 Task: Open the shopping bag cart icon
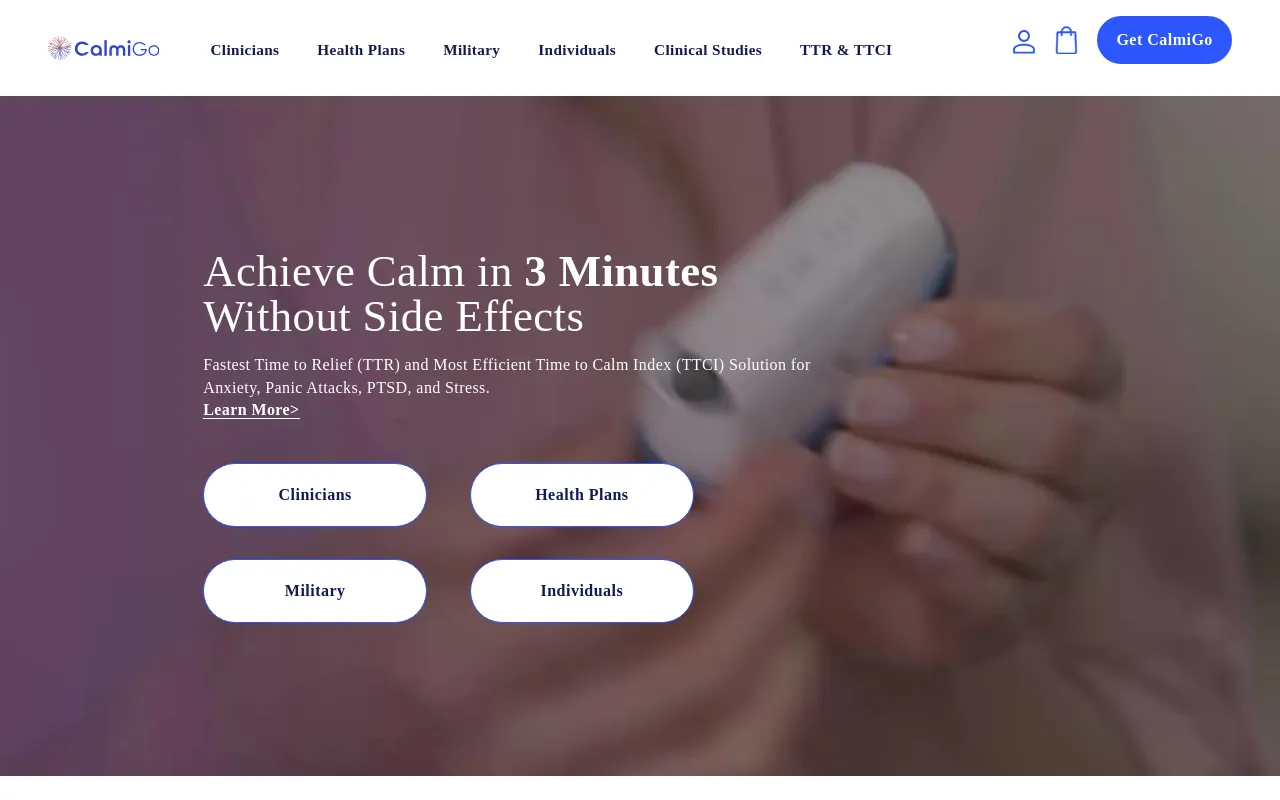pos(1066,40)
